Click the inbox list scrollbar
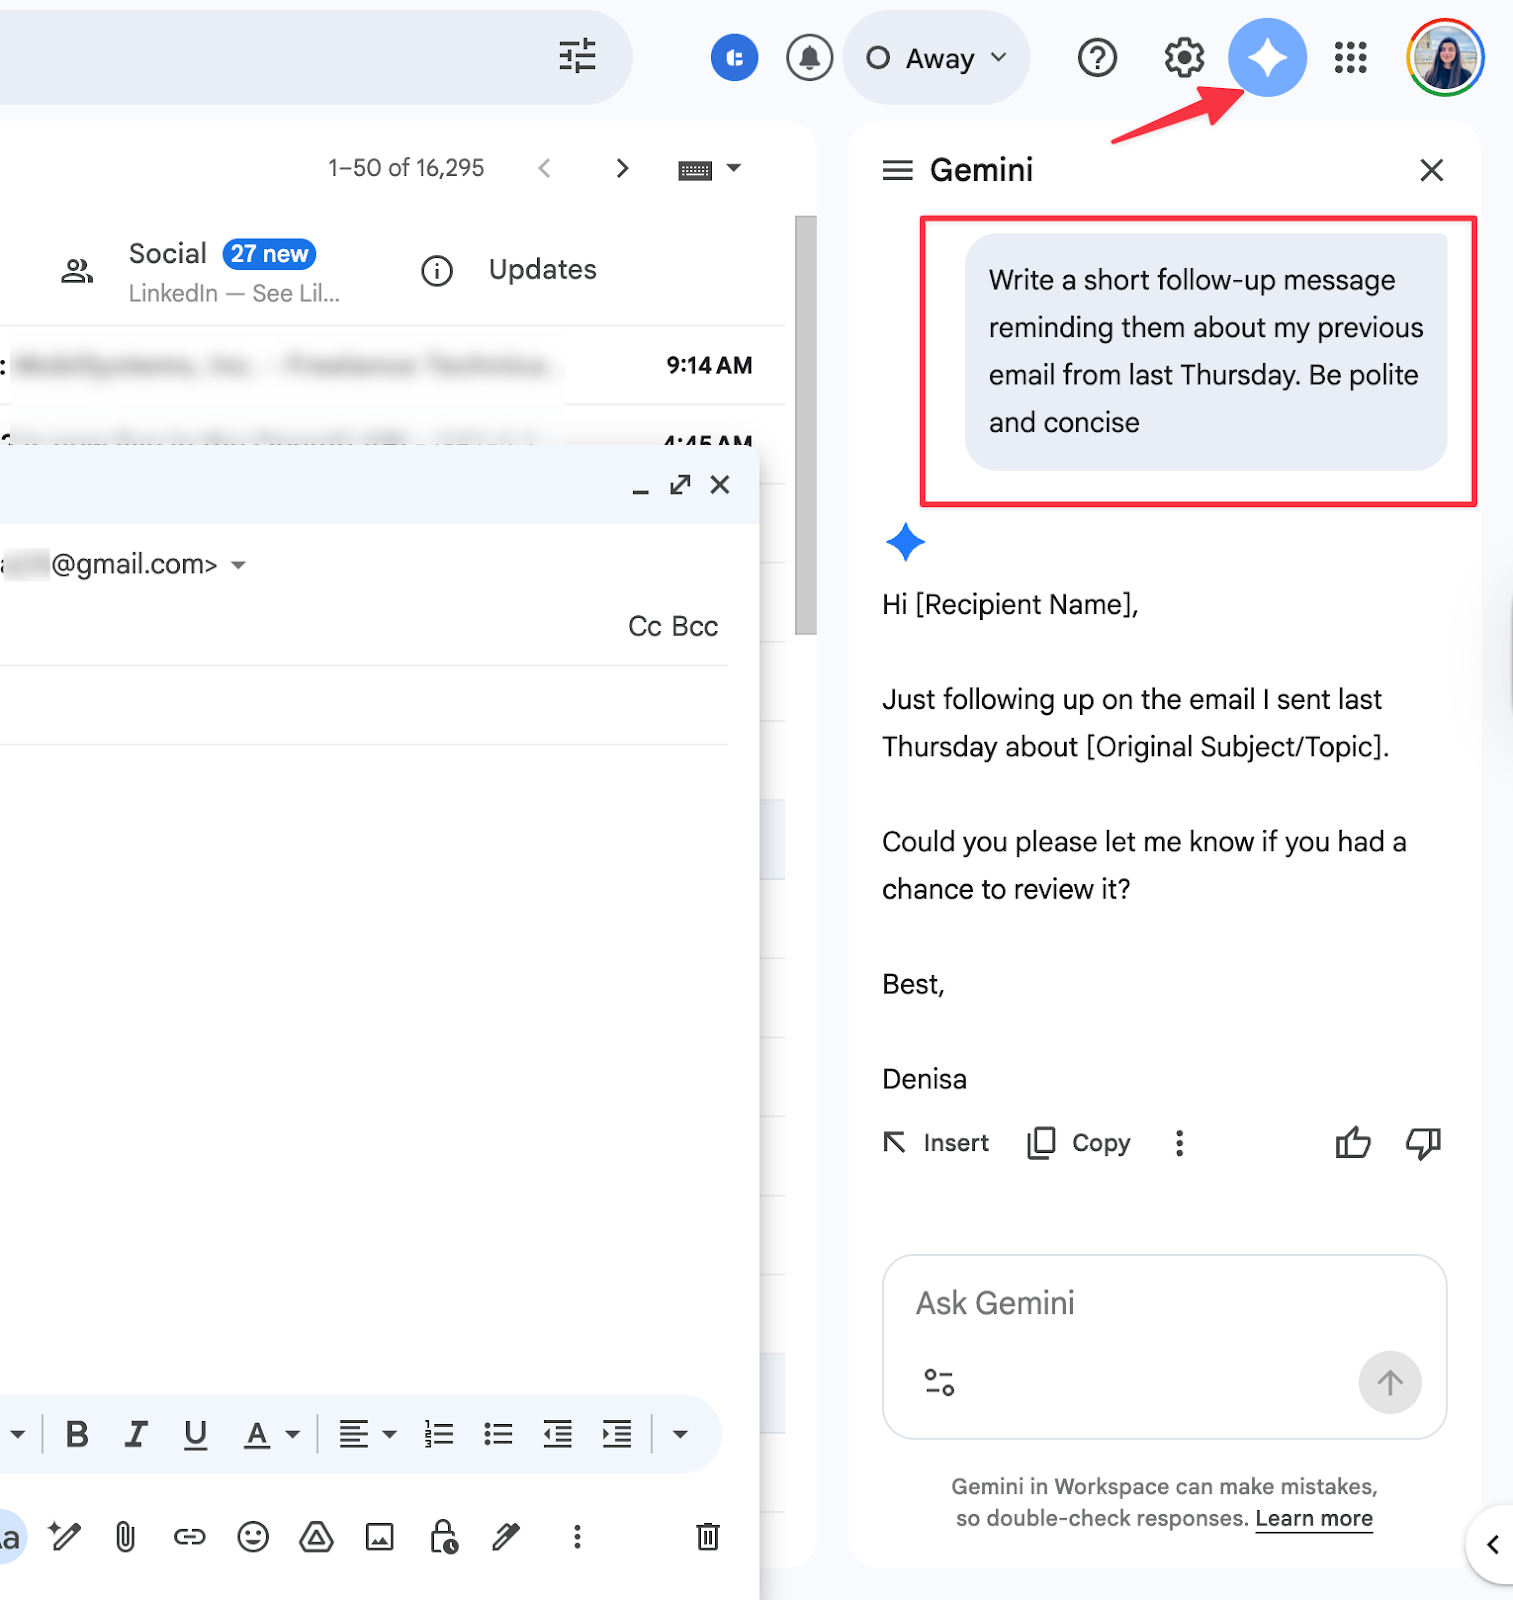This screenshot has width=1513, height=1600. [806, 425]
